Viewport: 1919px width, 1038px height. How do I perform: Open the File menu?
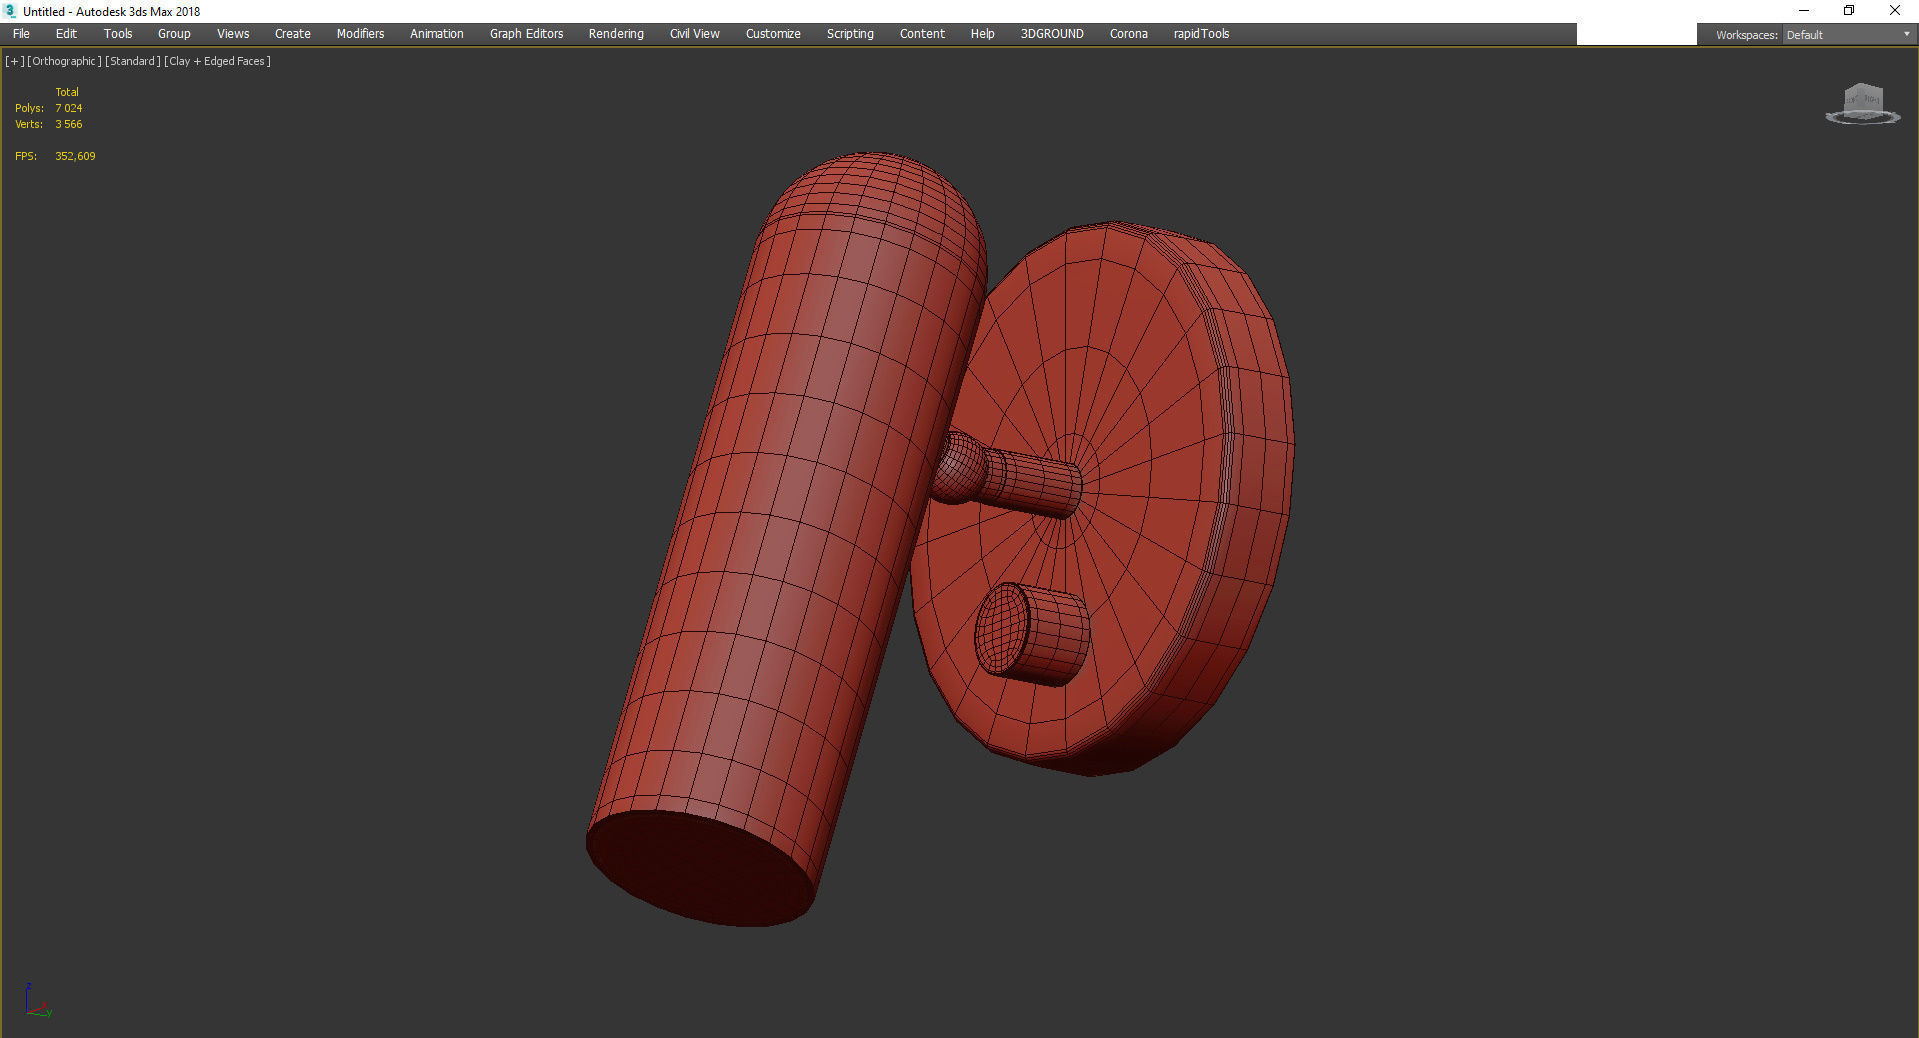[x=21, y=34]
